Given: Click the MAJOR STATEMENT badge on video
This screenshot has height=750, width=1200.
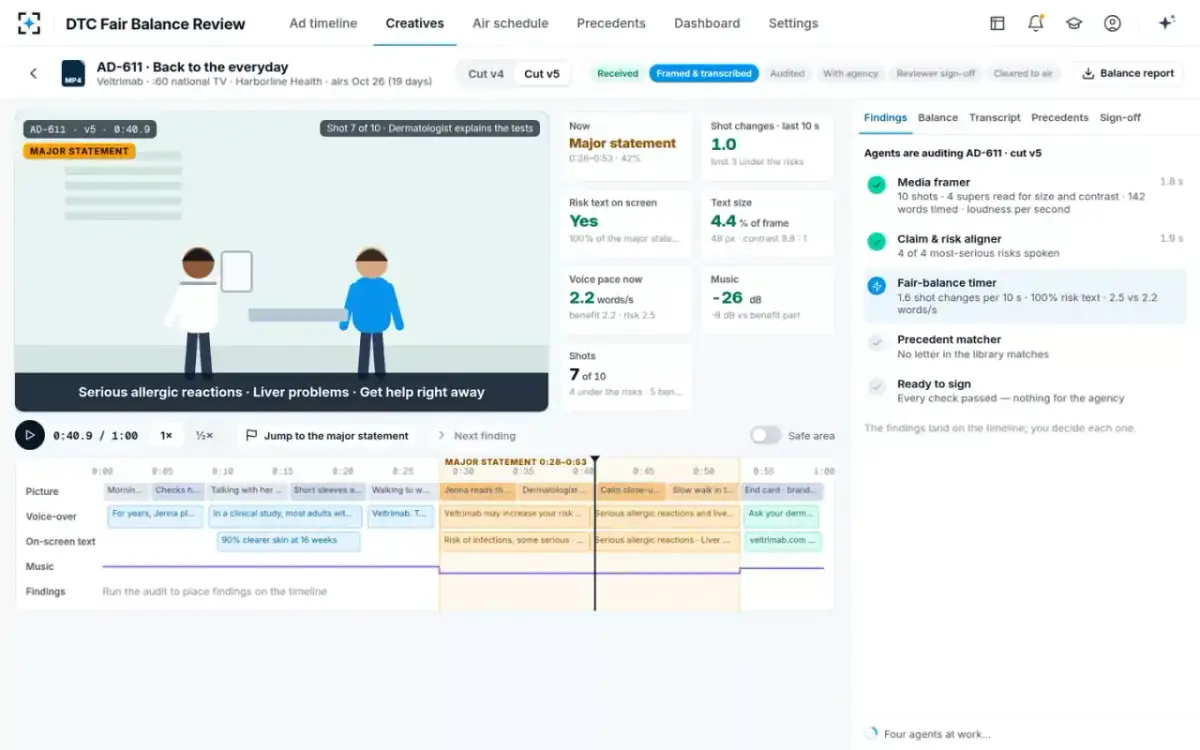Looking at the screenshot, I should pyautogui.click(x=79, y=151).
